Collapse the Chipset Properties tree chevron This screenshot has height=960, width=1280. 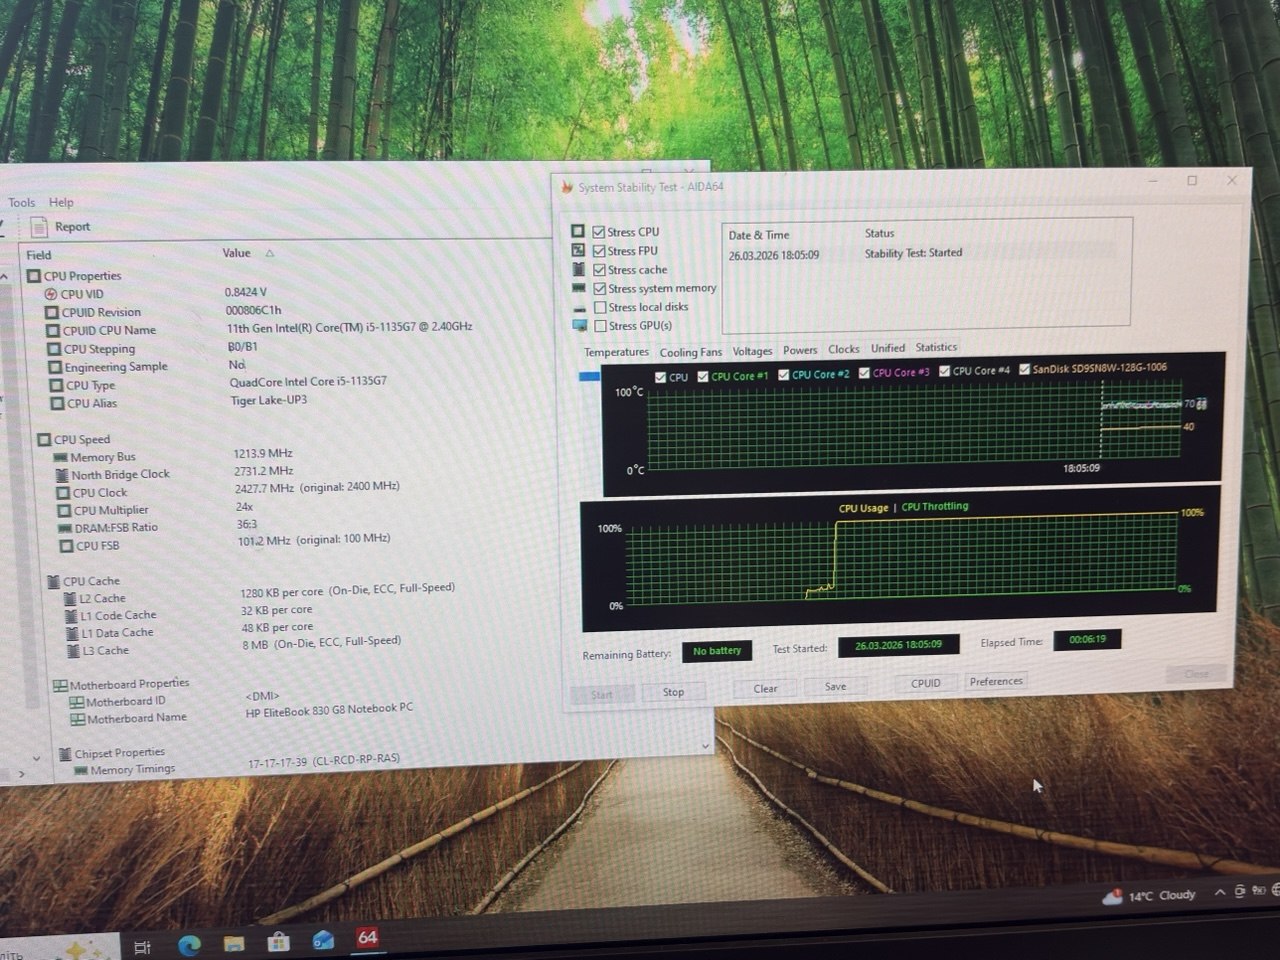click(37, 757)
